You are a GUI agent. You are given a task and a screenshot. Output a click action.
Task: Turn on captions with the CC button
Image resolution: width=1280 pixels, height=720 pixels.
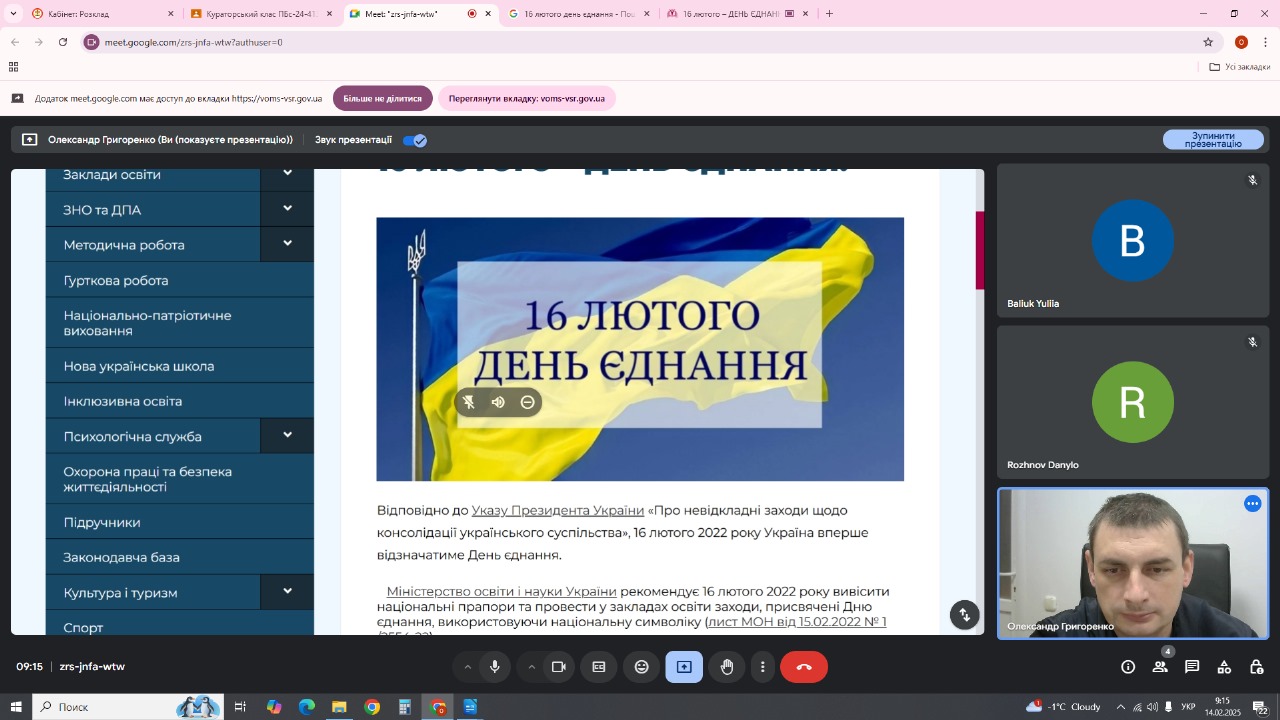click(599, 667)
